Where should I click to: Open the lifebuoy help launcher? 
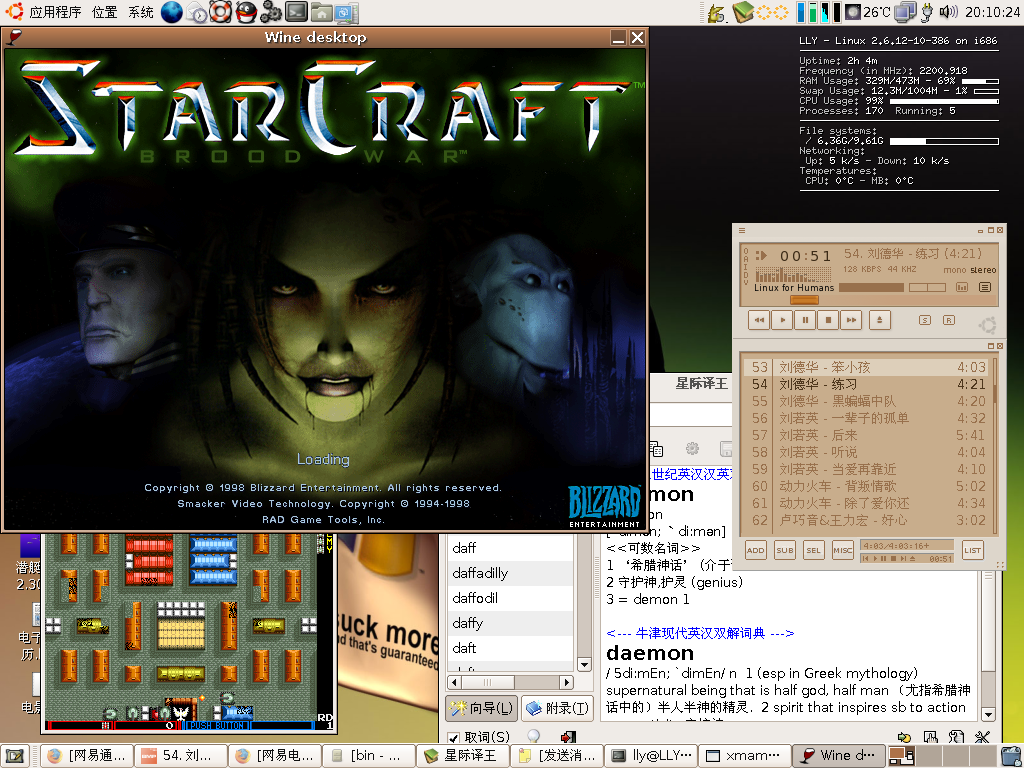pyautogui.click(x=221, y=12)
